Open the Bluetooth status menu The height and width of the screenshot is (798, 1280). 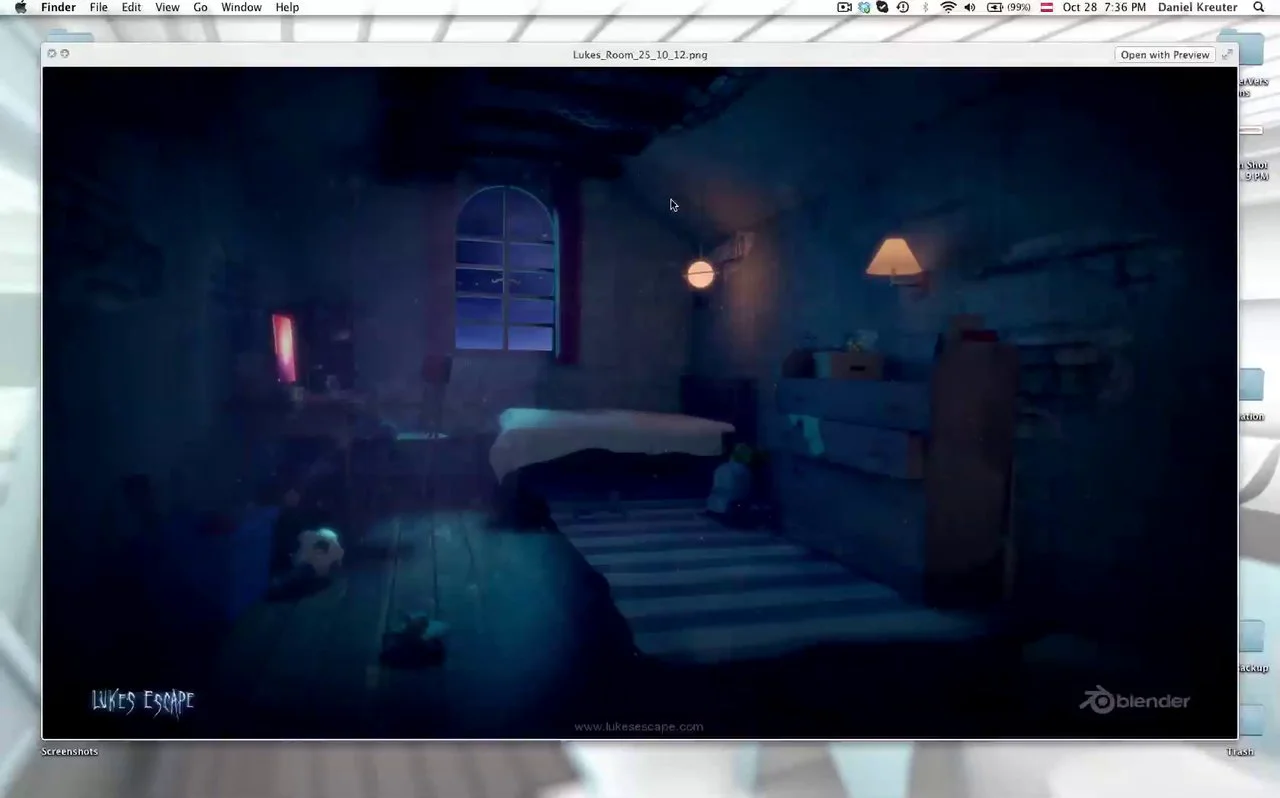925,7
